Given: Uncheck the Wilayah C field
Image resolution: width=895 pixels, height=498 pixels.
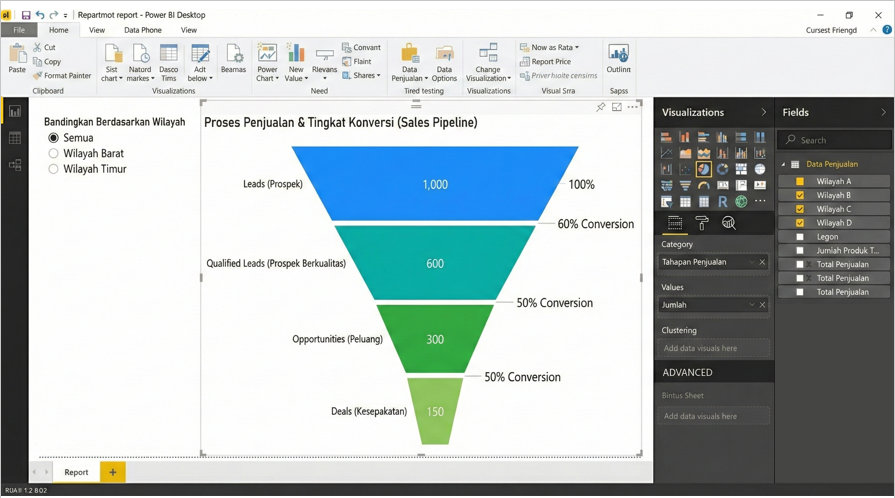Looking at the screenshot, I should pyautogui.click(x=800, y=209).
